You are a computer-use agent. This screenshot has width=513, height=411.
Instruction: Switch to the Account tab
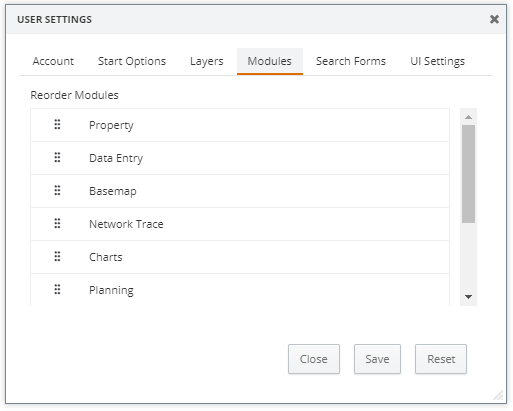tap(53, 61)
